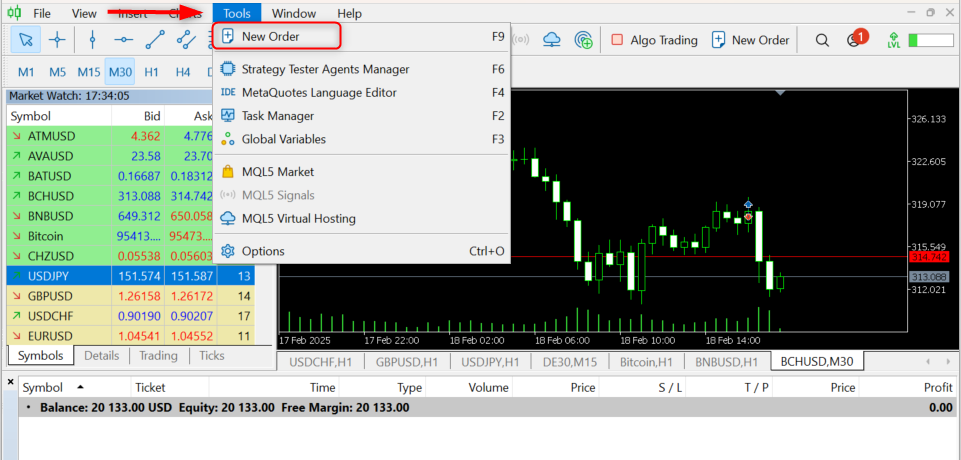Select MQL5 Virtual Hosting entry
Image resolution: width=961 pixels, height=460 pixels.
pos(362,218)
